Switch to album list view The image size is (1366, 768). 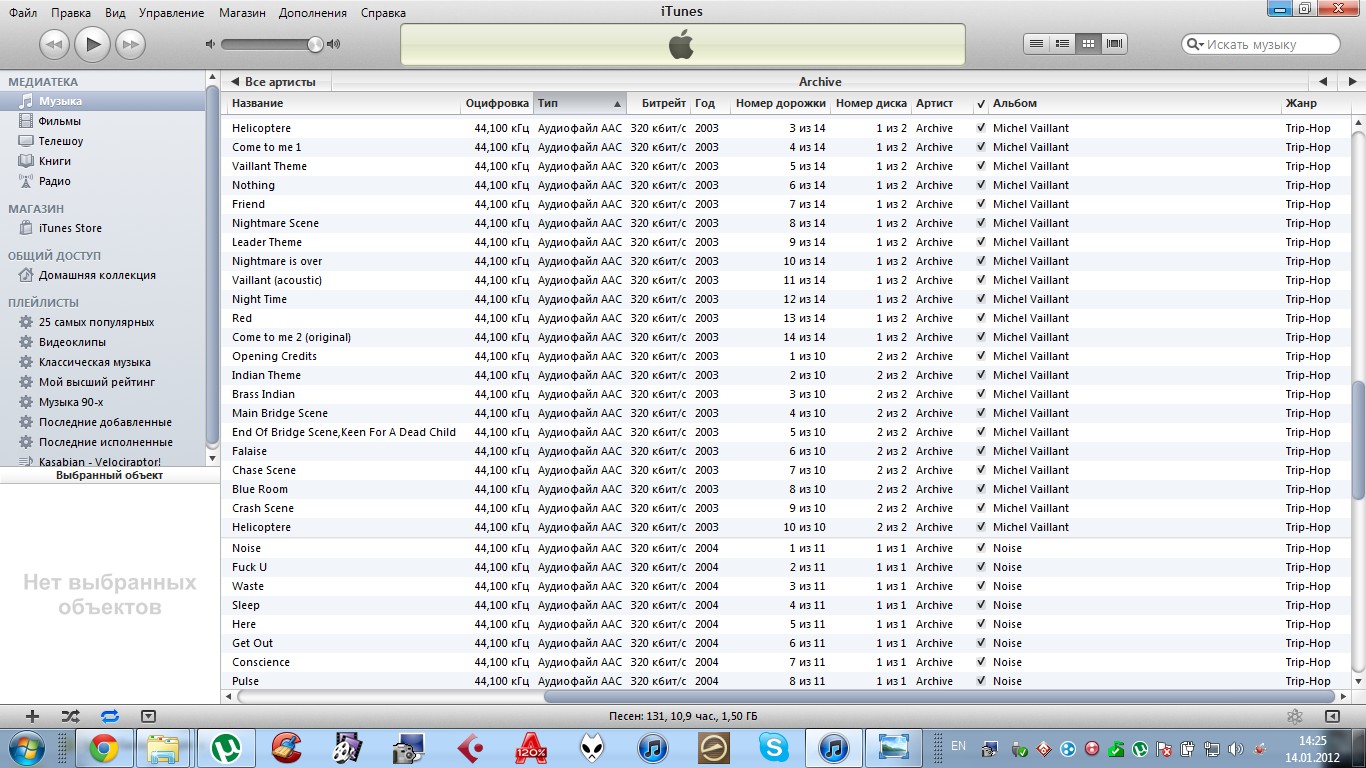point(1063,44)
